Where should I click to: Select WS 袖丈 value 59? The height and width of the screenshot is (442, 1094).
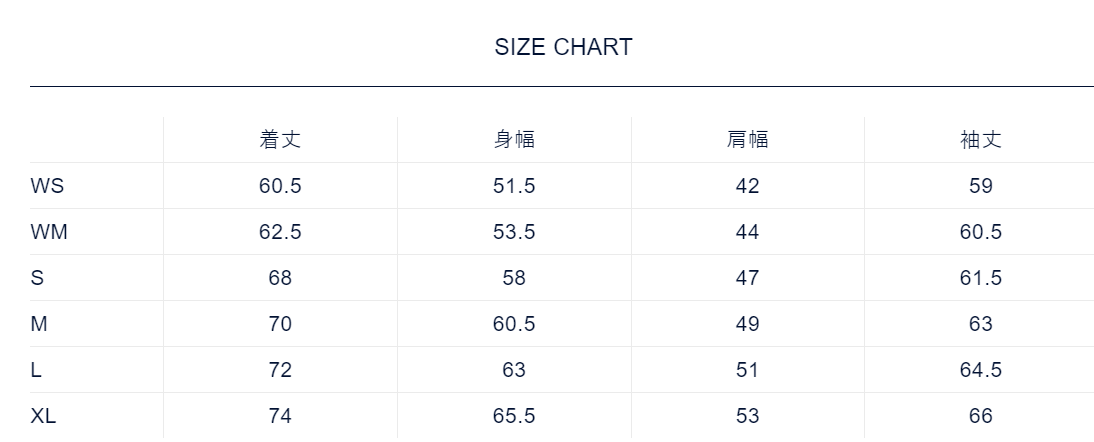(x=980, y=186)
